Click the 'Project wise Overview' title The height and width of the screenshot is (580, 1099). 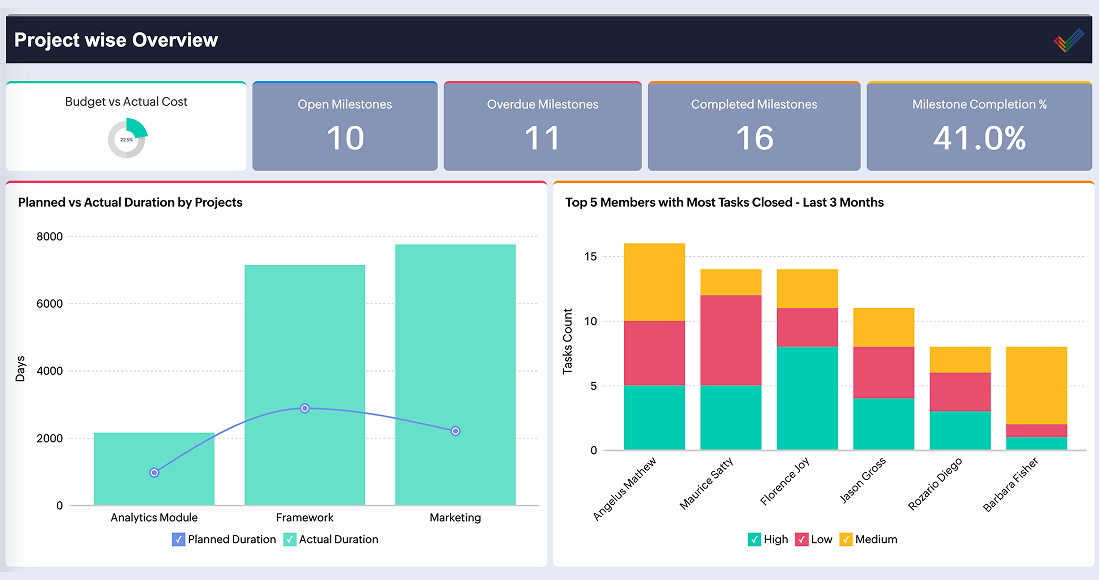[116, 40]
